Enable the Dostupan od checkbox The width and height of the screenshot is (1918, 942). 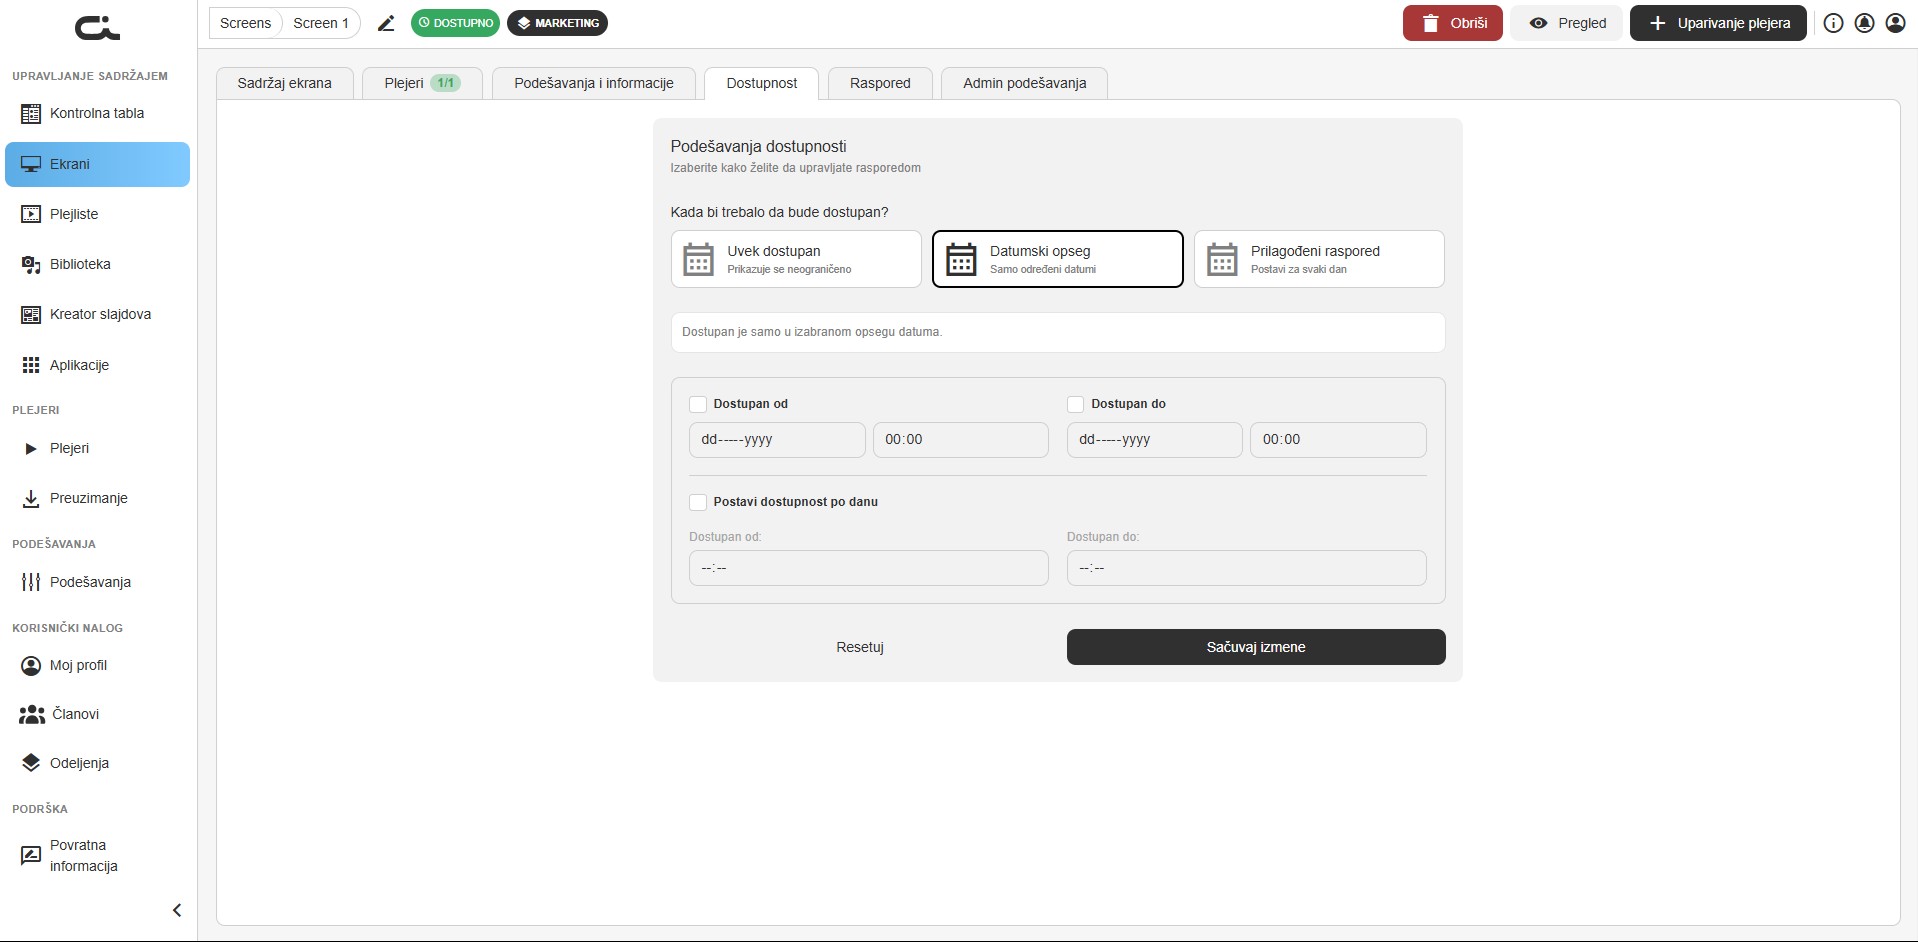coord(698,404)
